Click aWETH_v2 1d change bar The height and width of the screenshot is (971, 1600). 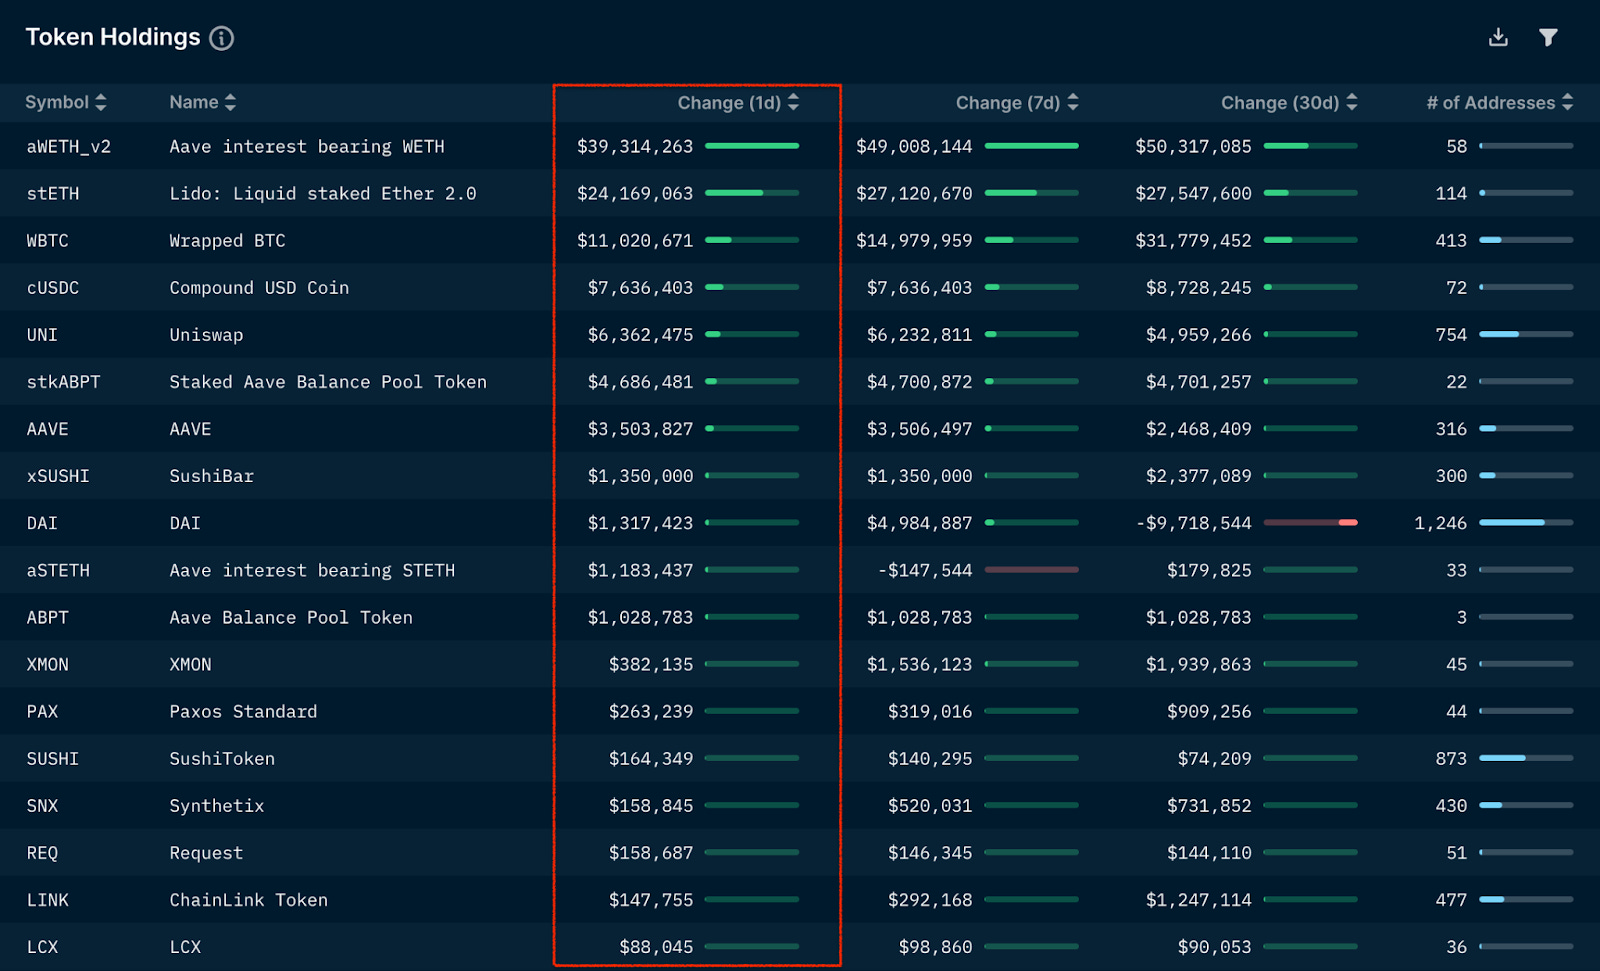click(x=752, y=146)
